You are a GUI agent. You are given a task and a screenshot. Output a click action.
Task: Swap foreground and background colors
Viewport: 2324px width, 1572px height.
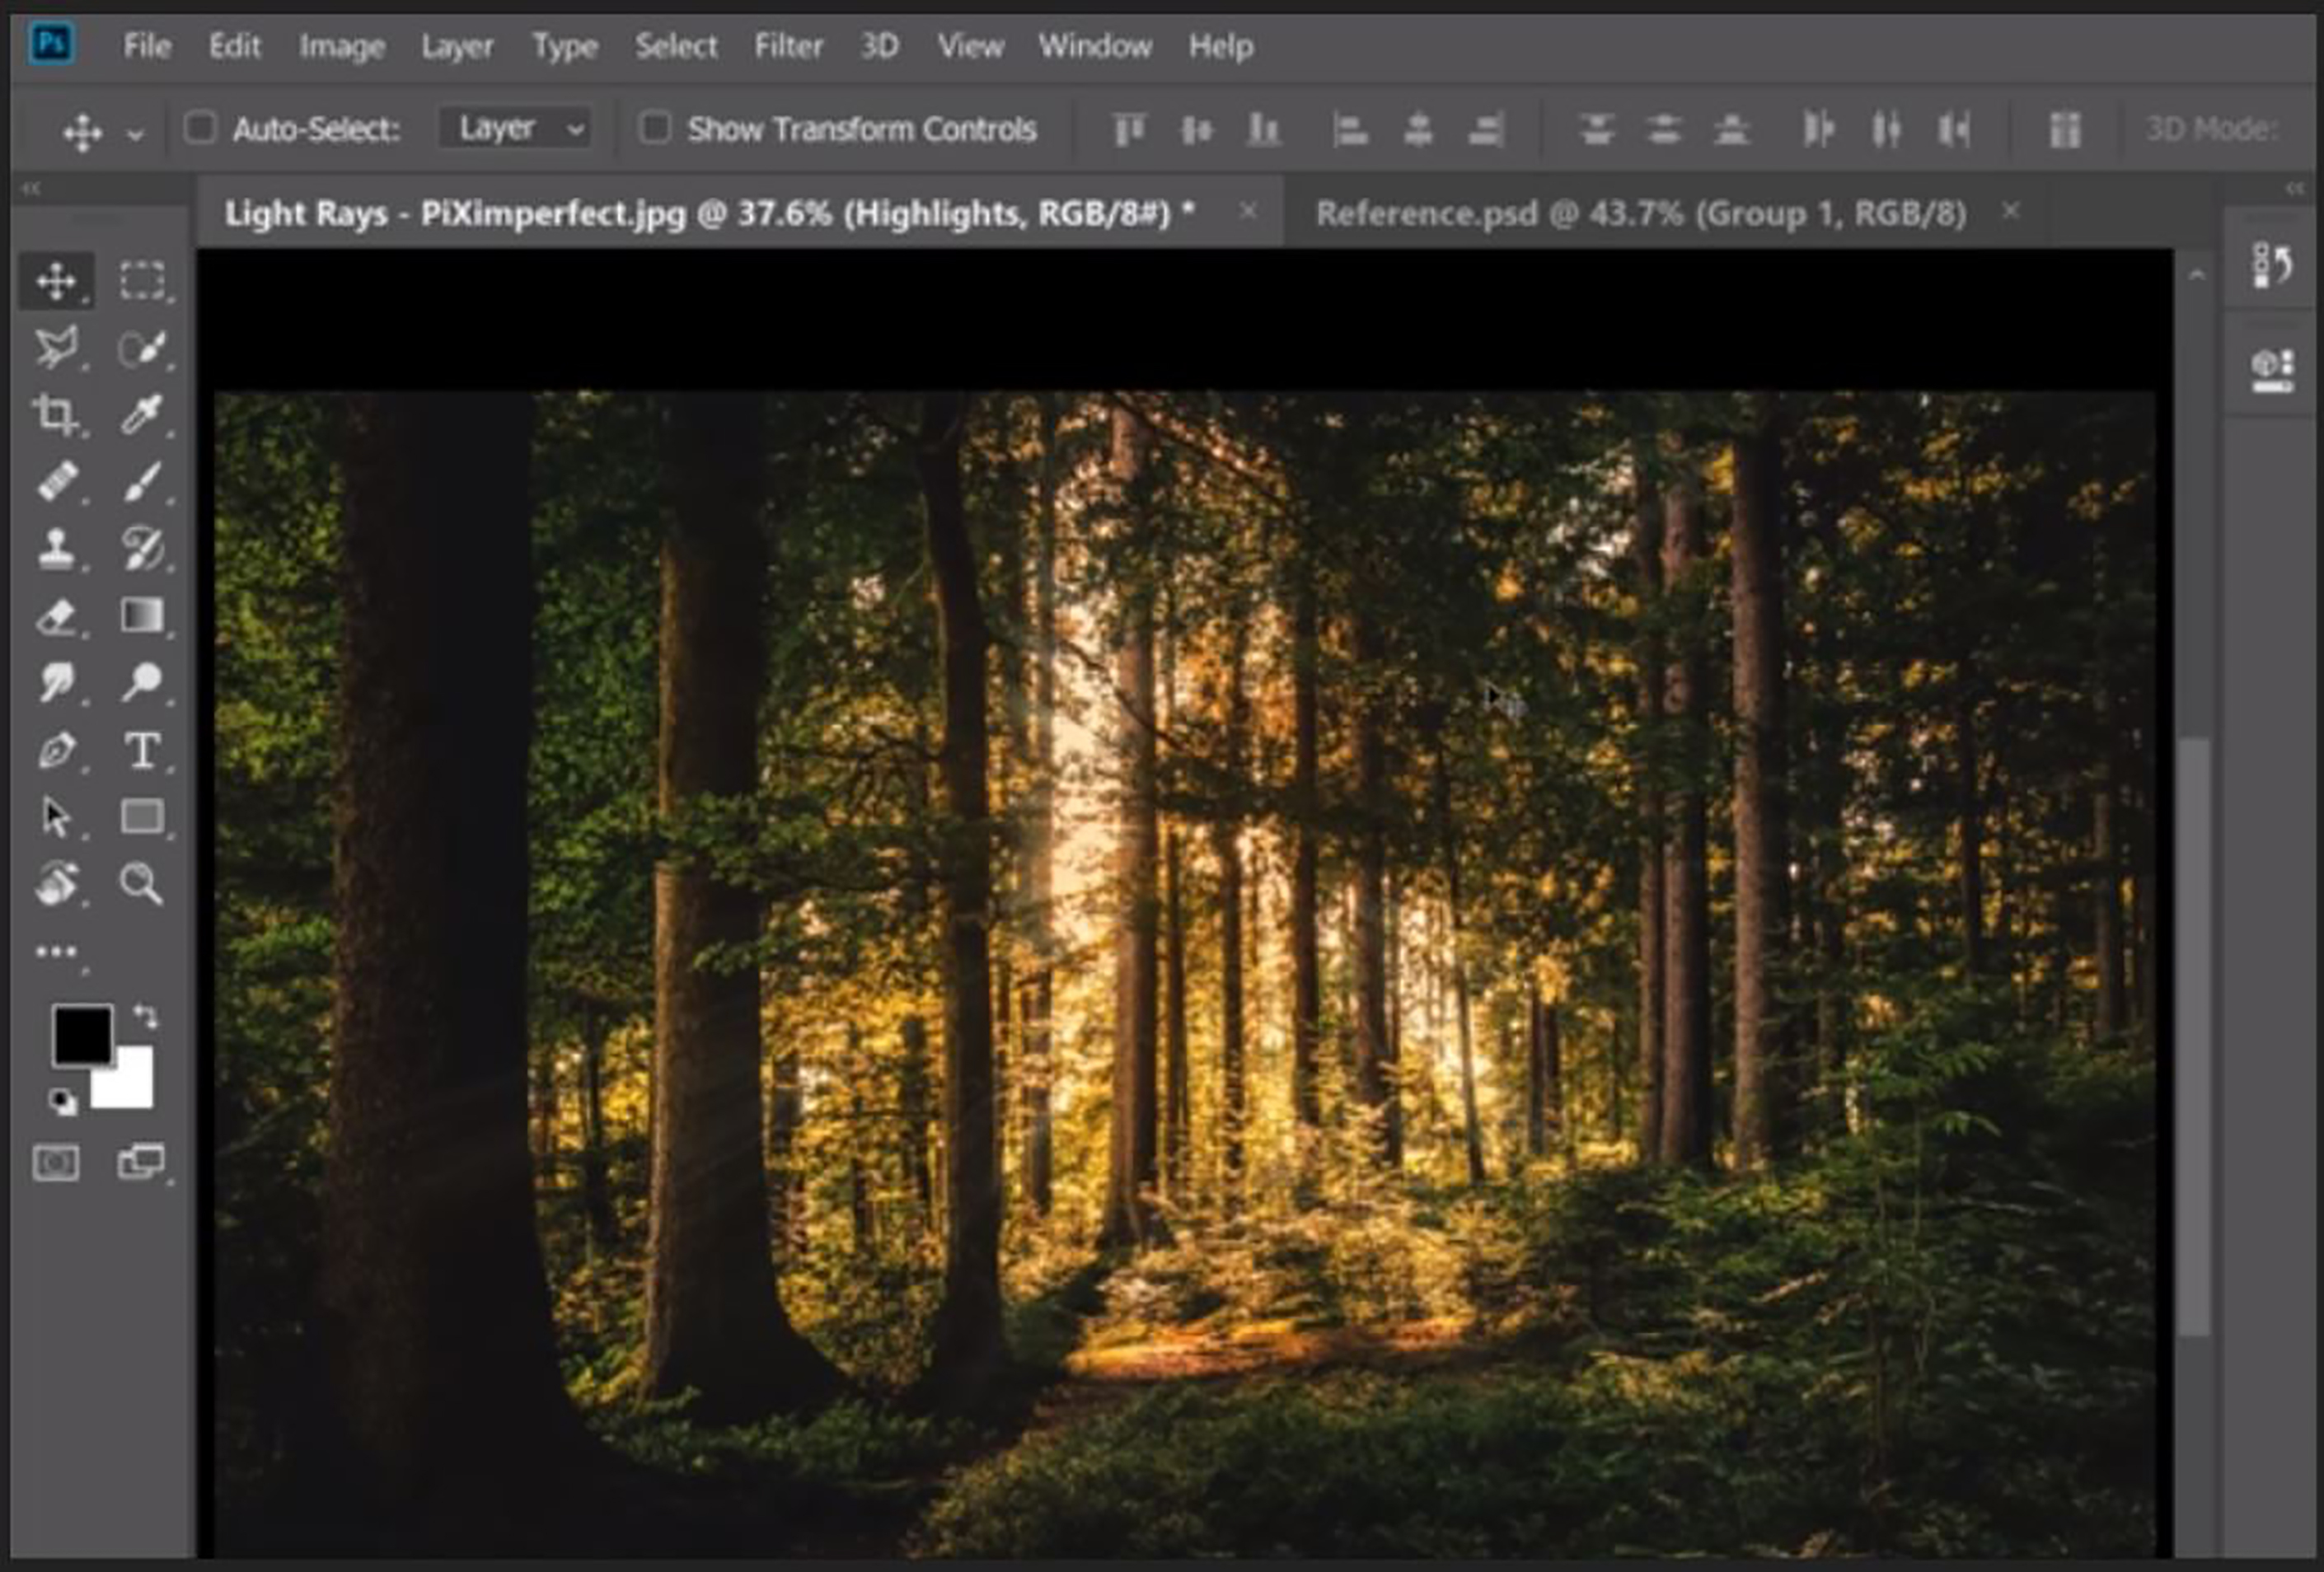[x=145, y=1018]
